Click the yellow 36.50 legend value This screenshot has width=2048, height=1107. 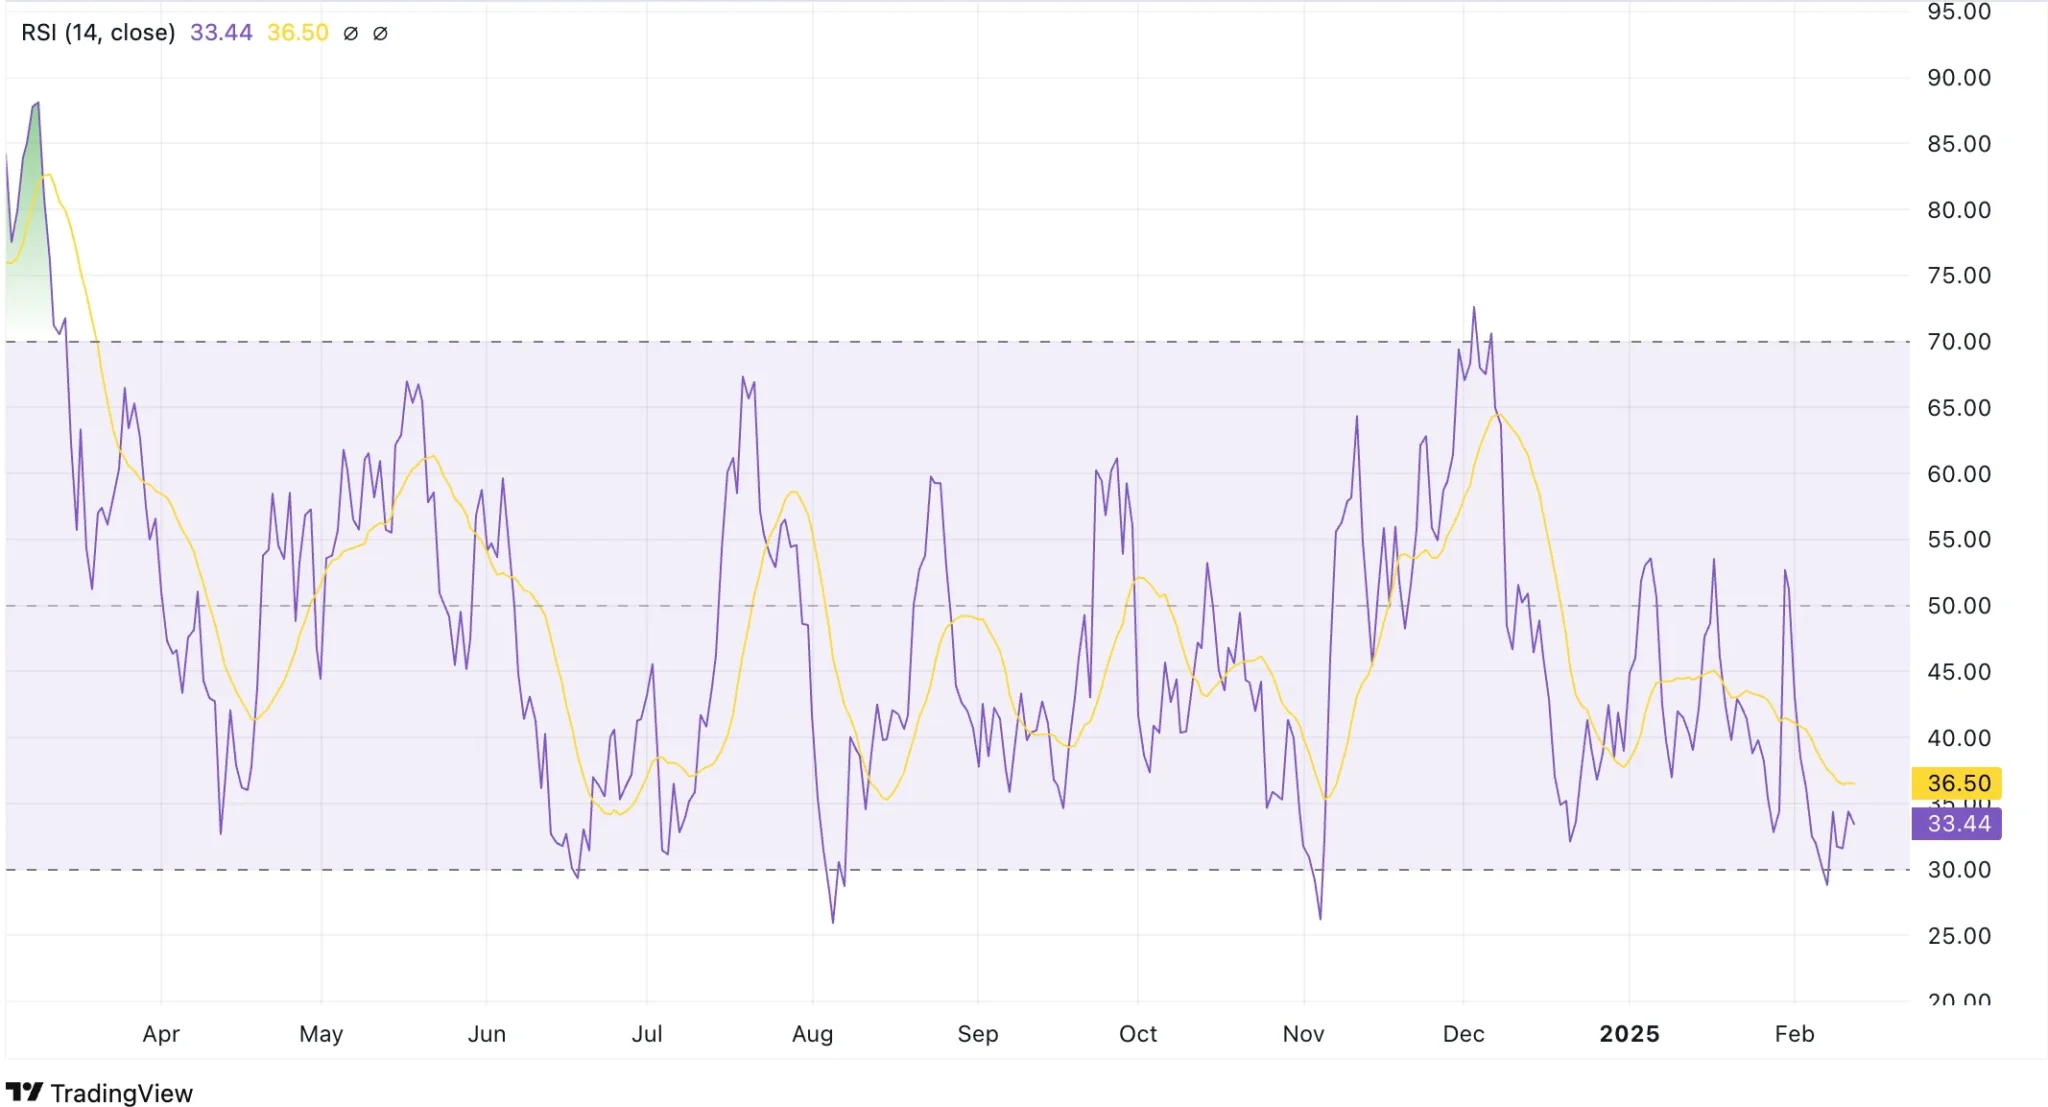click(297, 32)
